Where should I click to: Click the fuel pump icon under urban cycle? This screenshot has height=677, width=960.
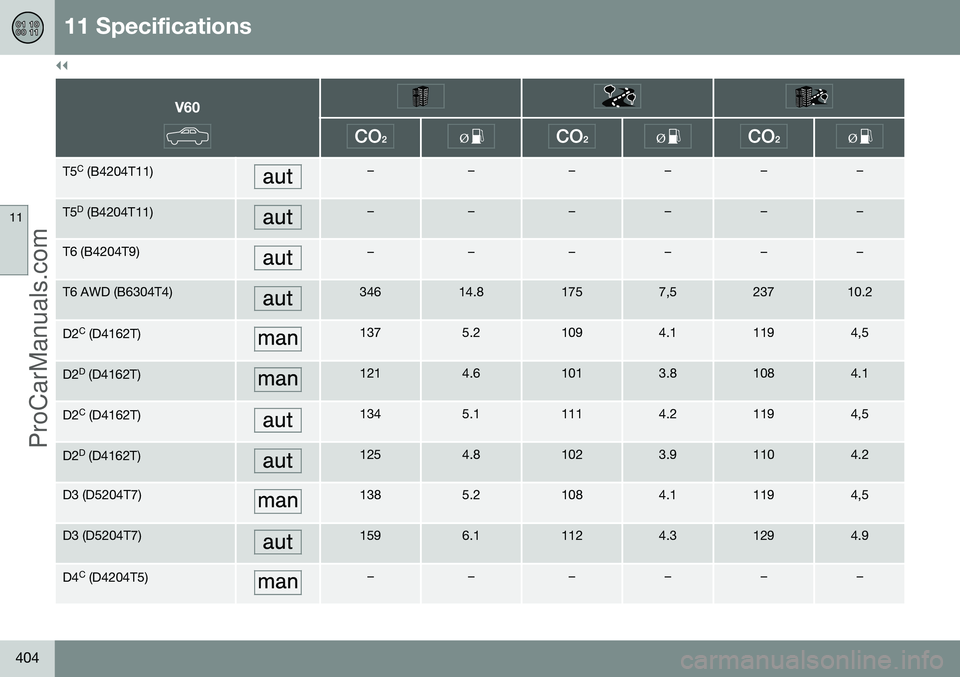471,137
